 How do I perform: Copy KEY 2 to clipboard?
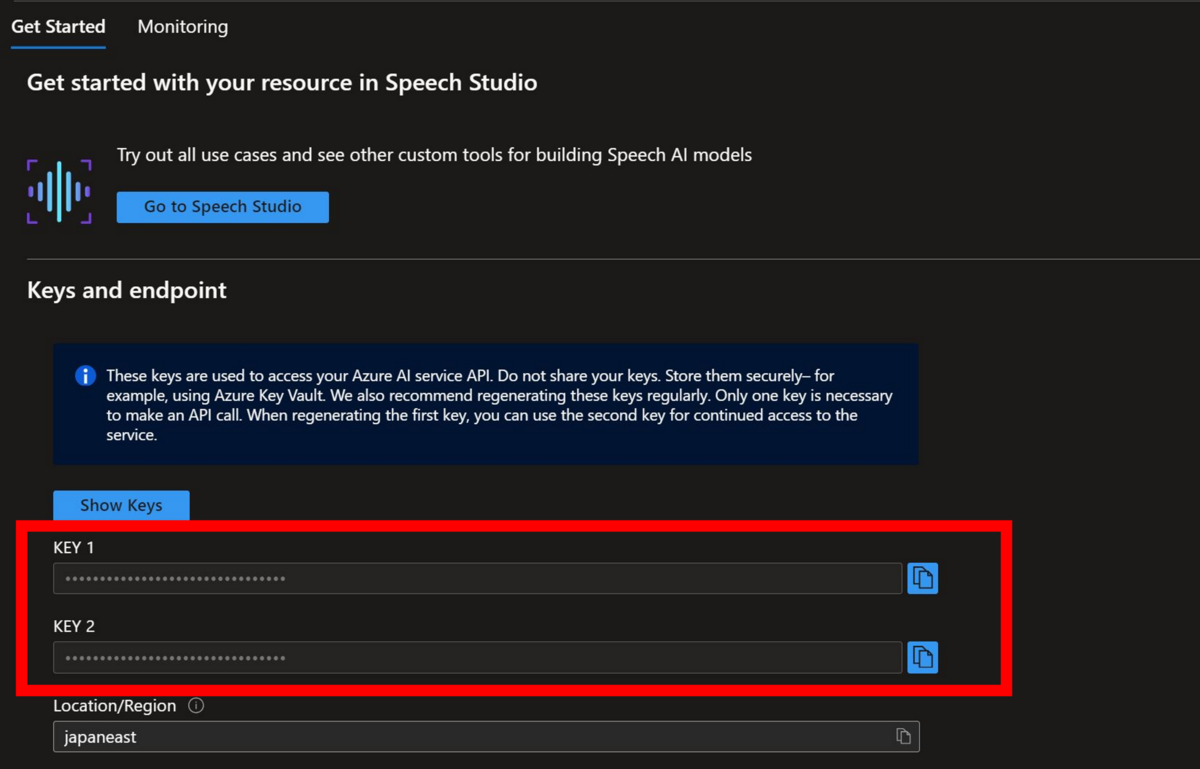(x=922, y=657)
